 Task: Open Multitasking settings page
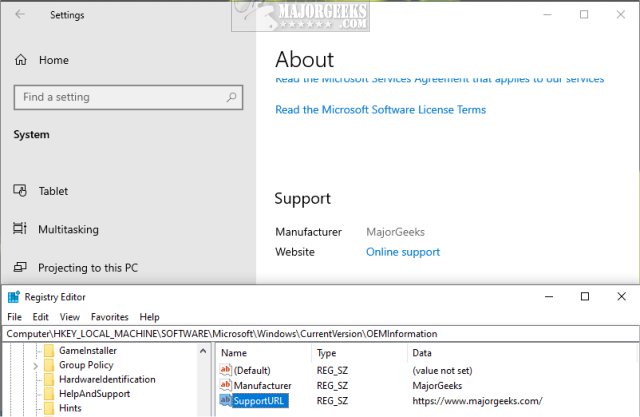pos(69,229)
